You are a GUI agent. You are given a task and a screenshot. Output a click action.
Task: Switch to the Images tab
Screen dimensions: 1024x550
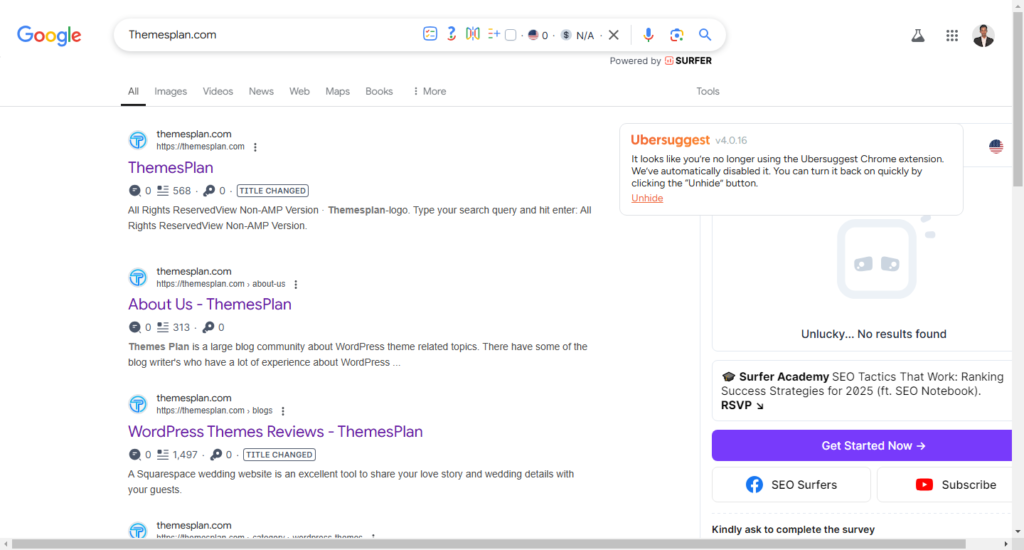(x=170, y=91)
